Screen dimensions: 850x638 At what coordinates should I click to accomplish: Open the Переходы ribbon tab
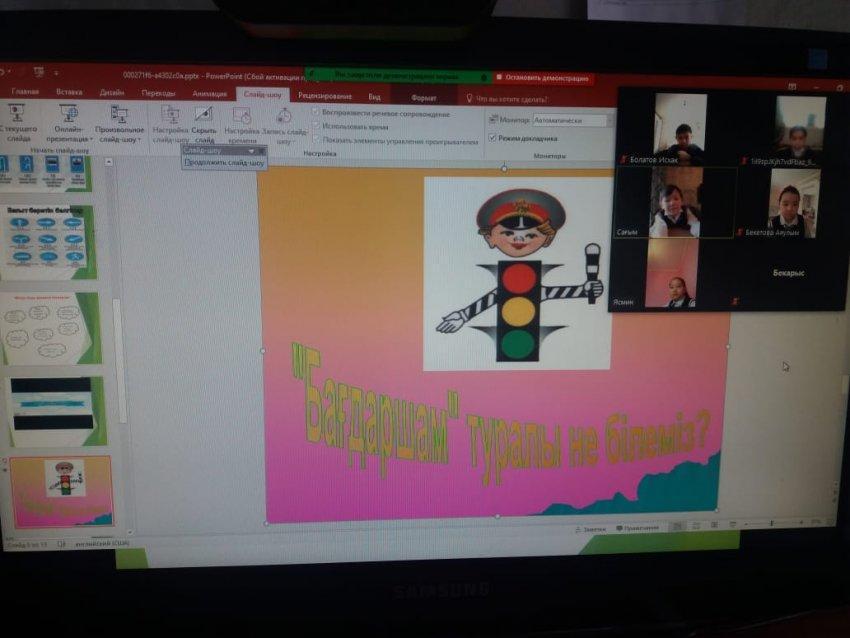(158, 93)
